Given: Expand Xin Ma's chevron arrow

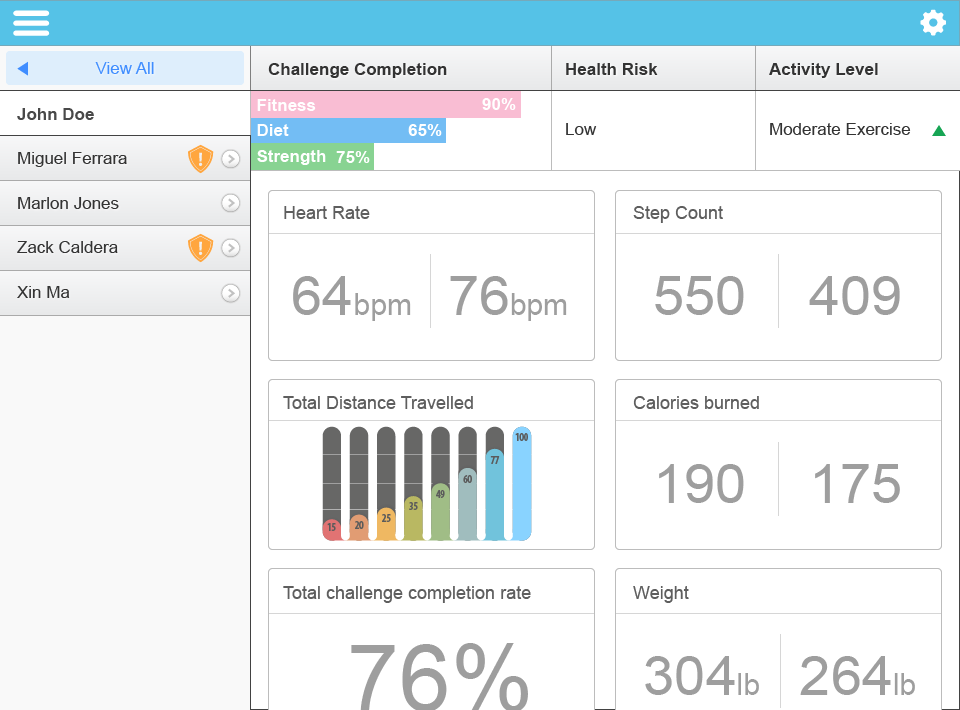Looking at the screenshot, I should [230, 293].
